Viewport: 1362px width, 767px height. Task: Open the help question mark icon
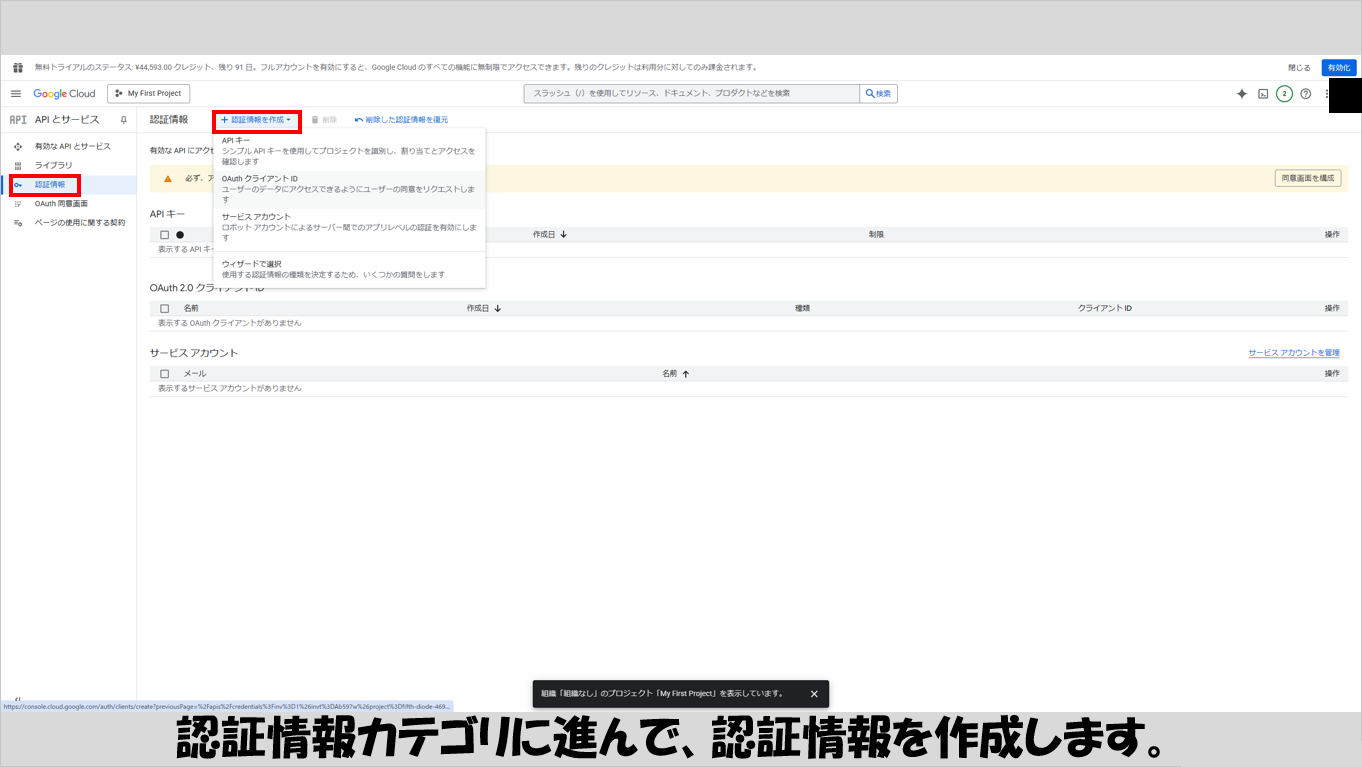pos(1305,94)
